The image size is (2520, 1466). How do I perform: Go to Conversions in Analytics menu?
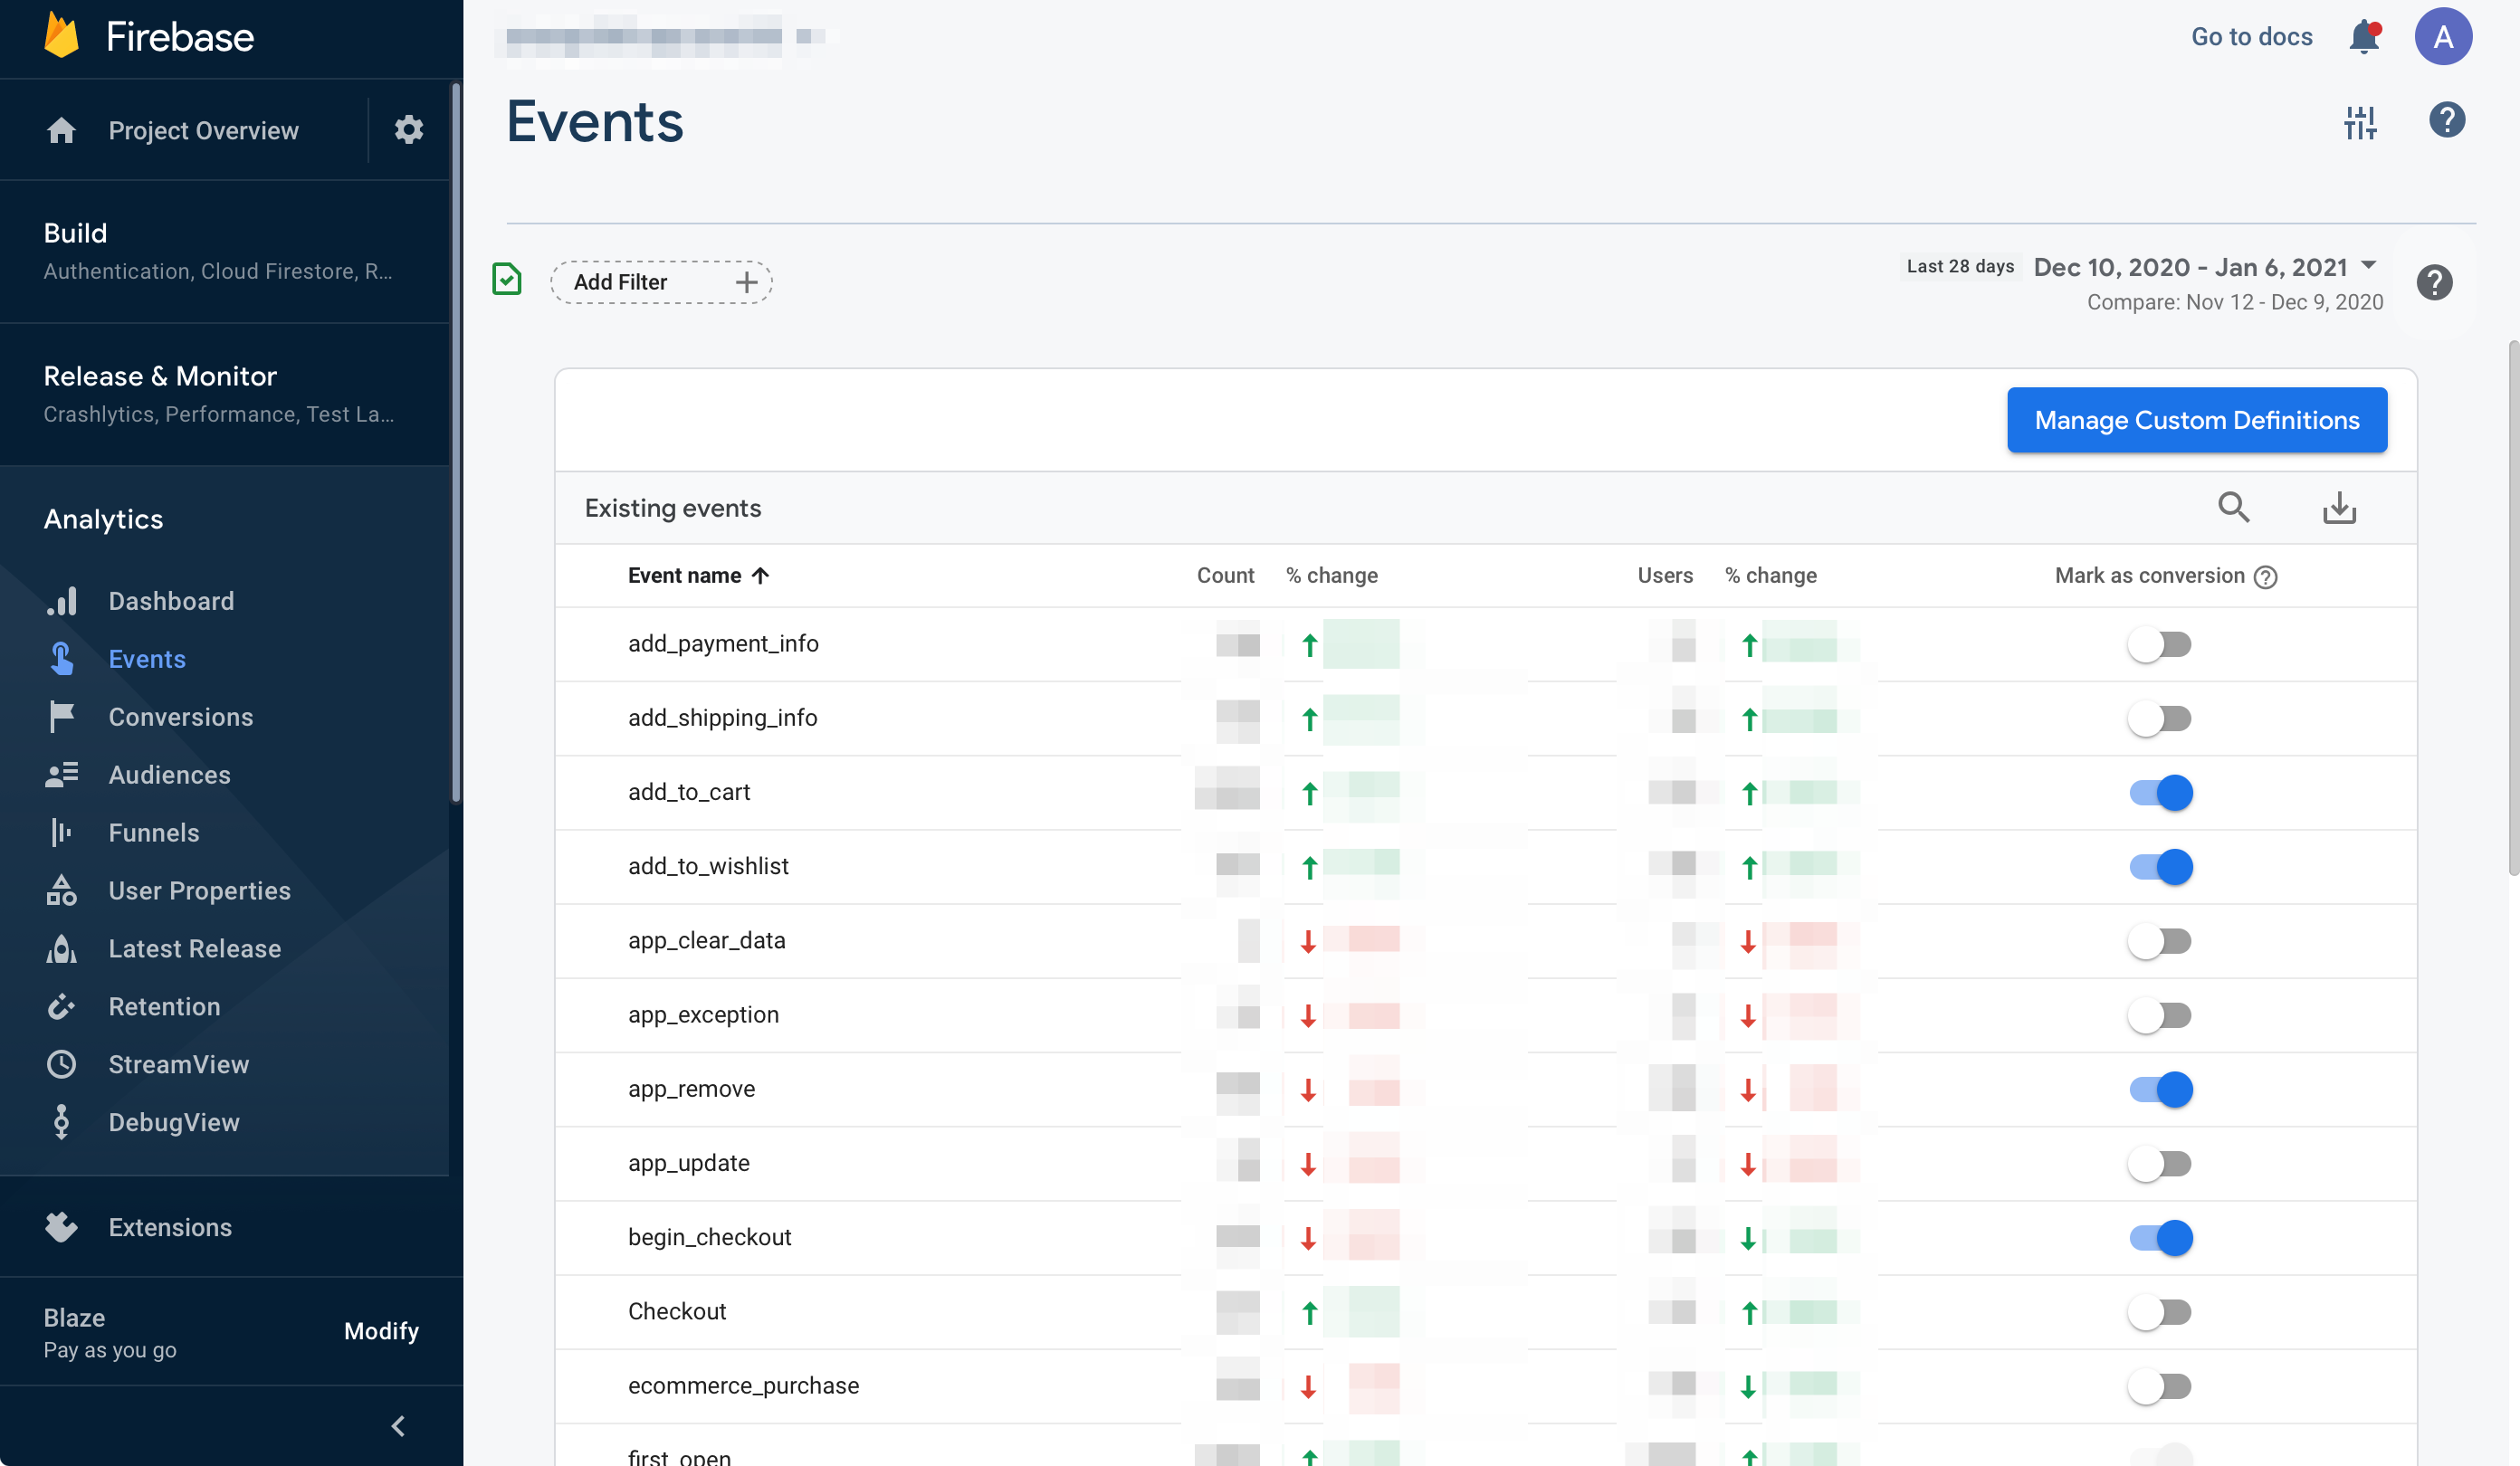pos(180,717)
